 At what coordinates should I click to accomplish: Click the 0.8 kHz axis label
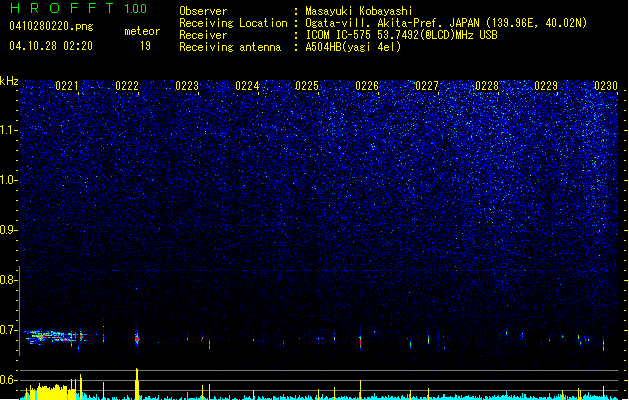click(8, 280)
